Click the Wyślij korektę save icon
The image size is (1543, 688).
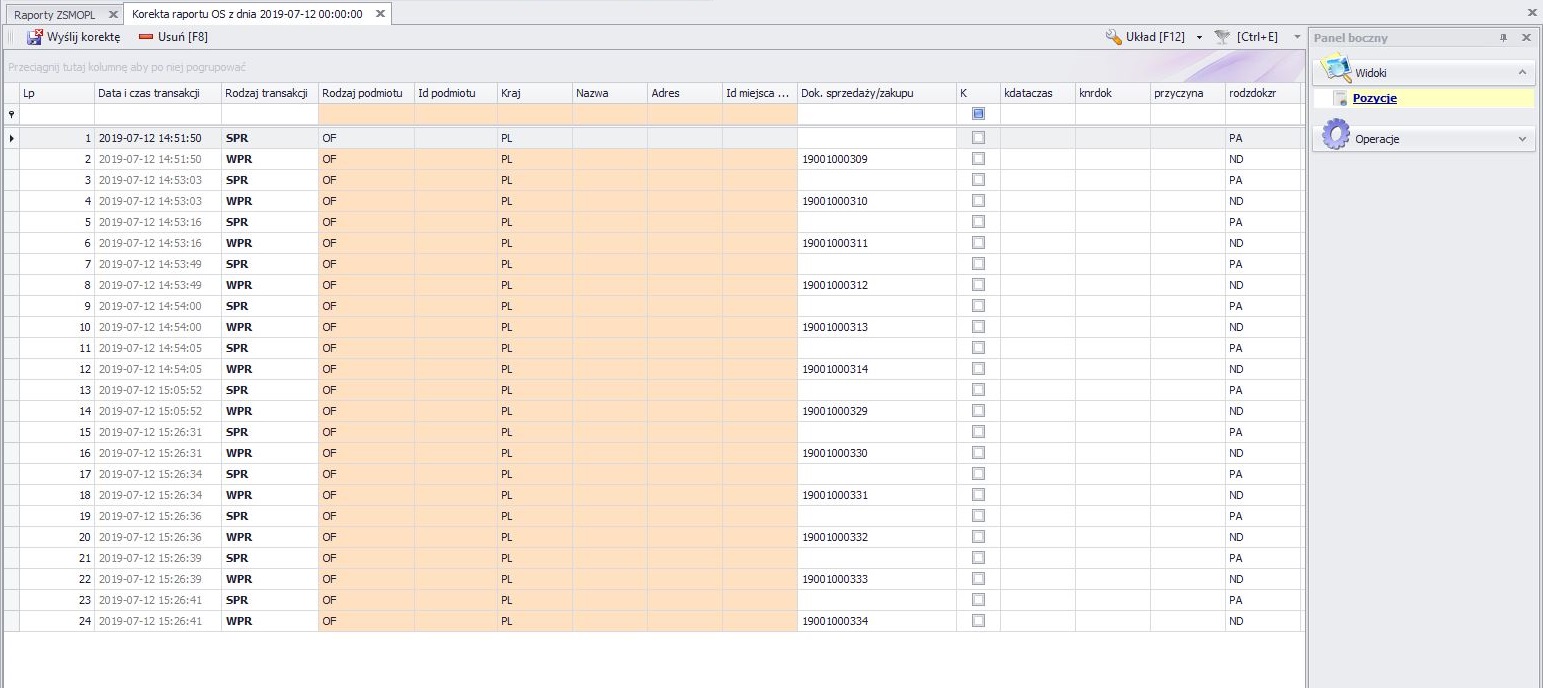coord(34,37)
